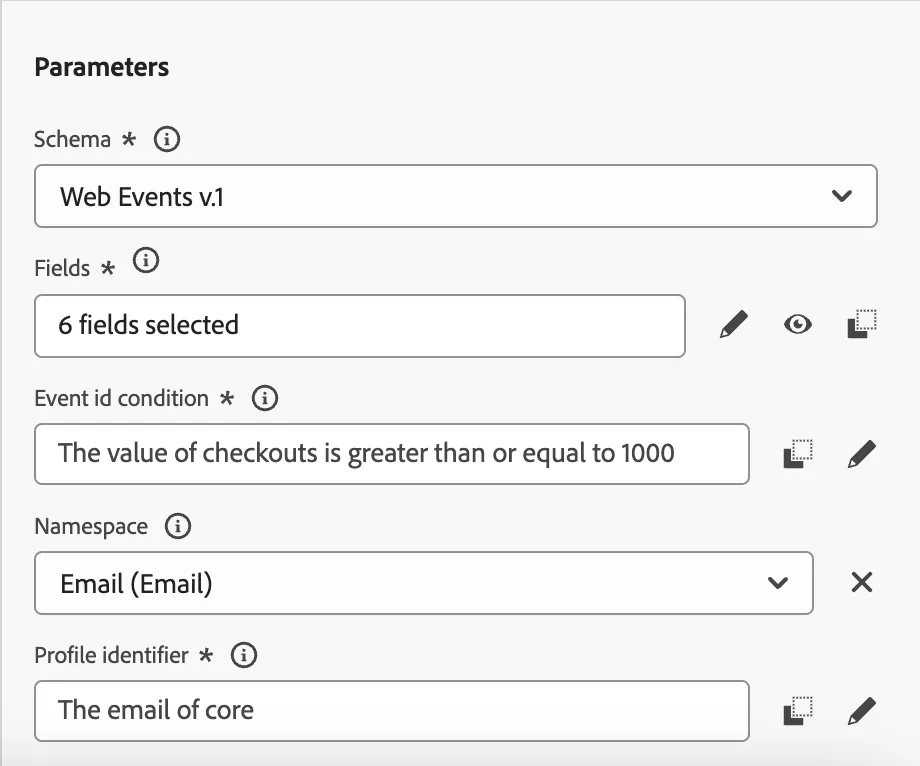
Task: Expand the Schema dropdown chevron arrow
Action: 842,196
